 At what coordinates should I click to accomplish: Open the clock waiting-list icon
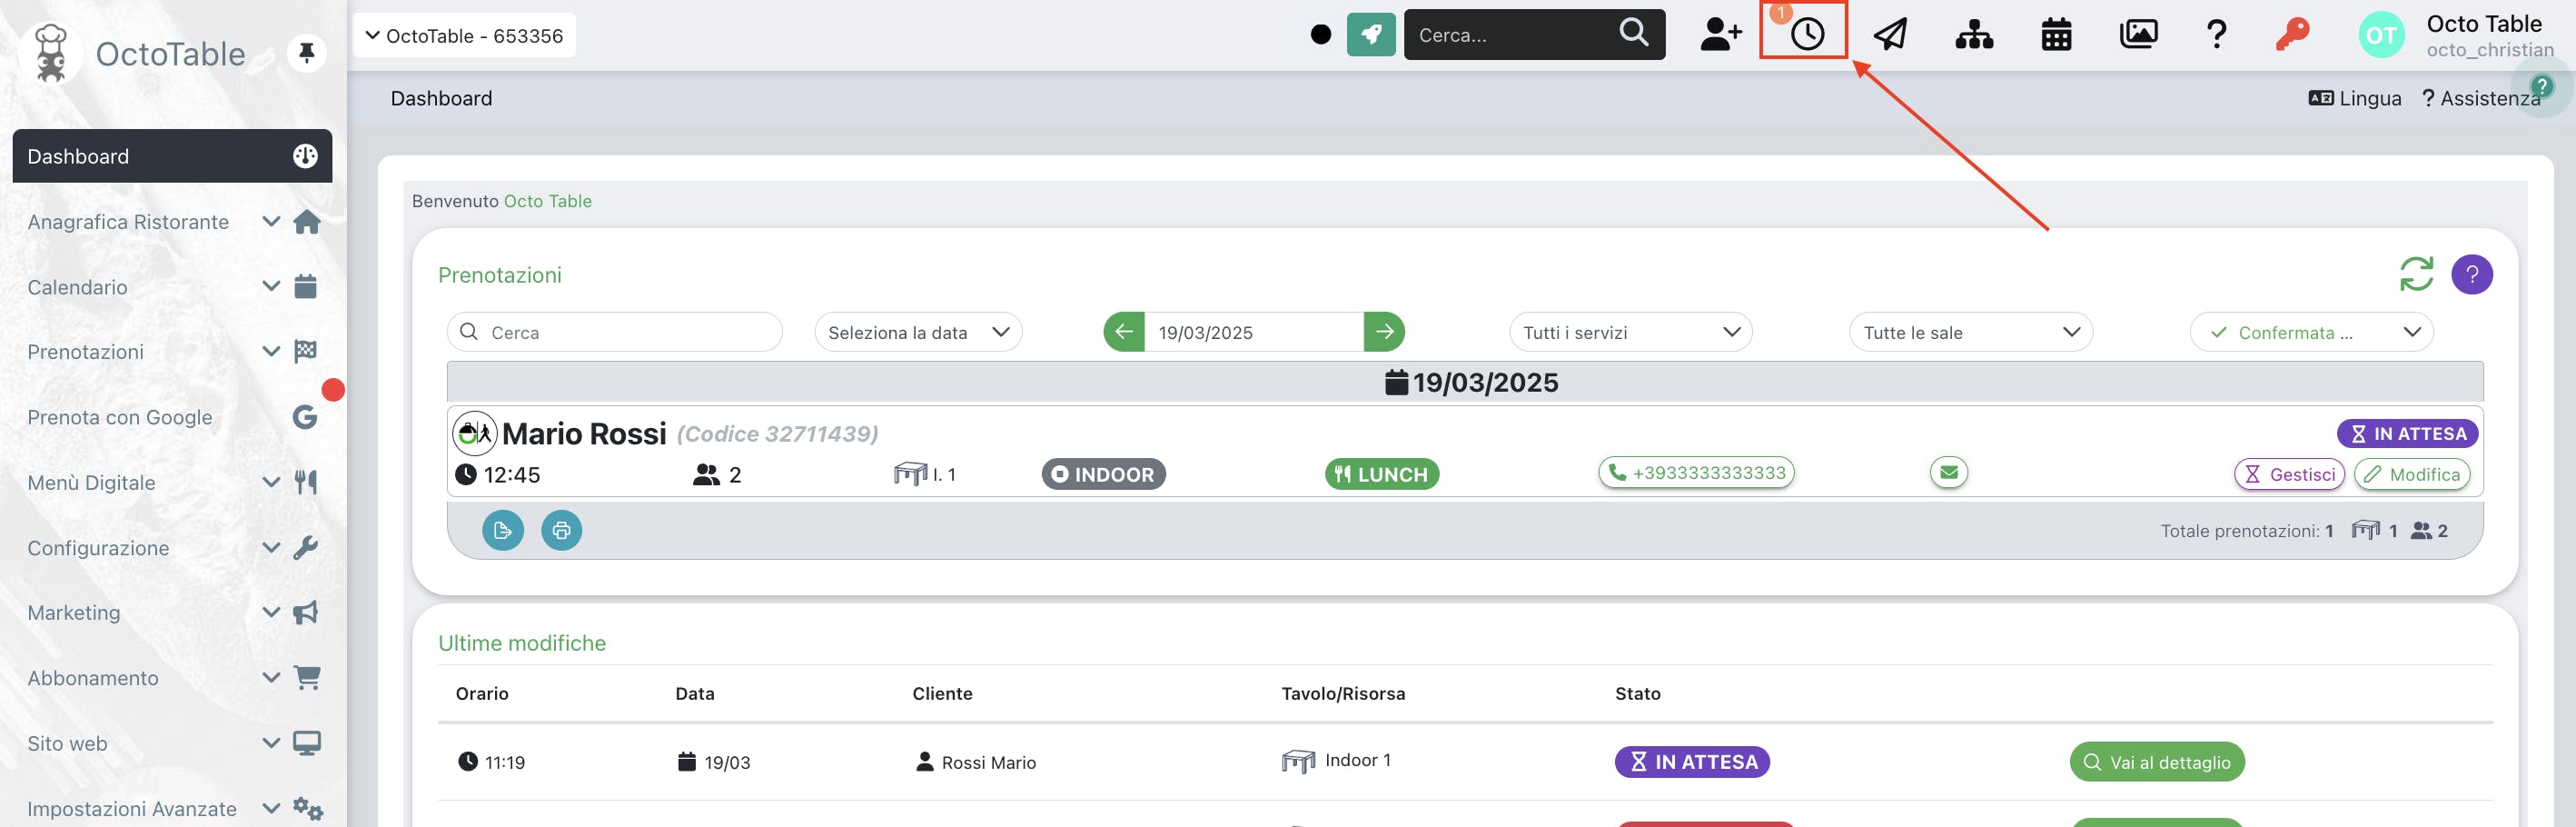1806,35
